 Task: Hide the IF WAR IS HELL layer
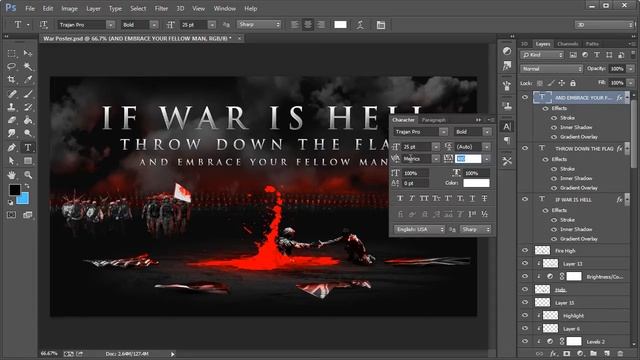point(525,199)
